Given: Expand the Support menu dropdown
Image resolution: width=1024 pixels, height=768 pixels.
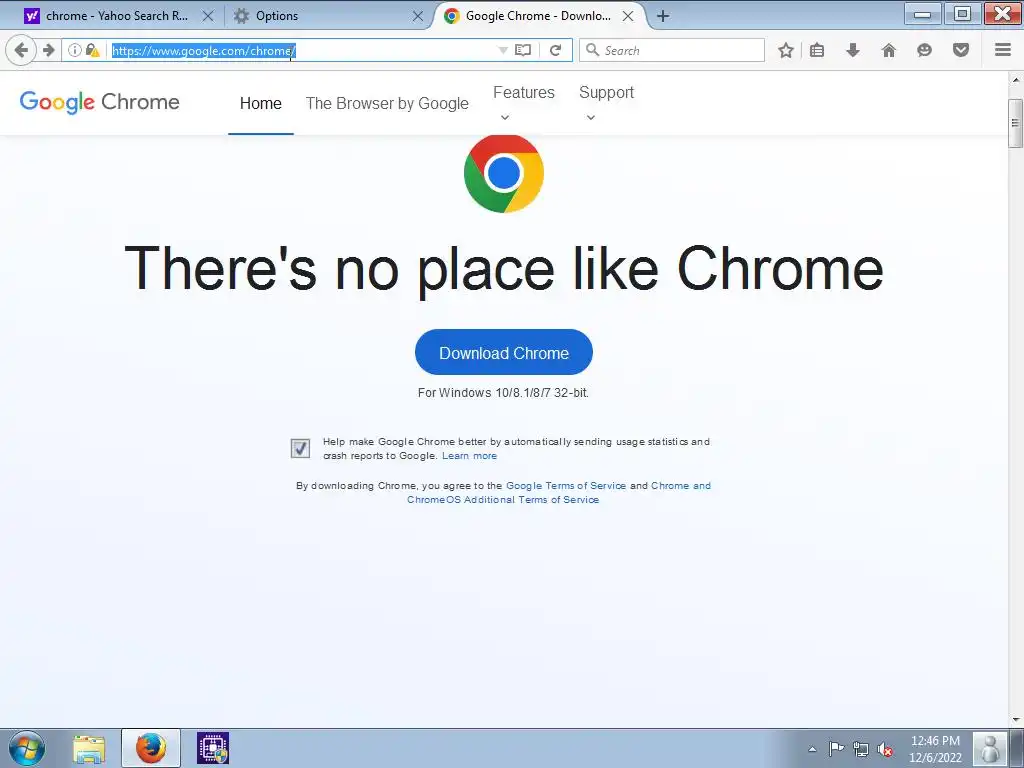Looking at the screenshot, I should [606, 103].
